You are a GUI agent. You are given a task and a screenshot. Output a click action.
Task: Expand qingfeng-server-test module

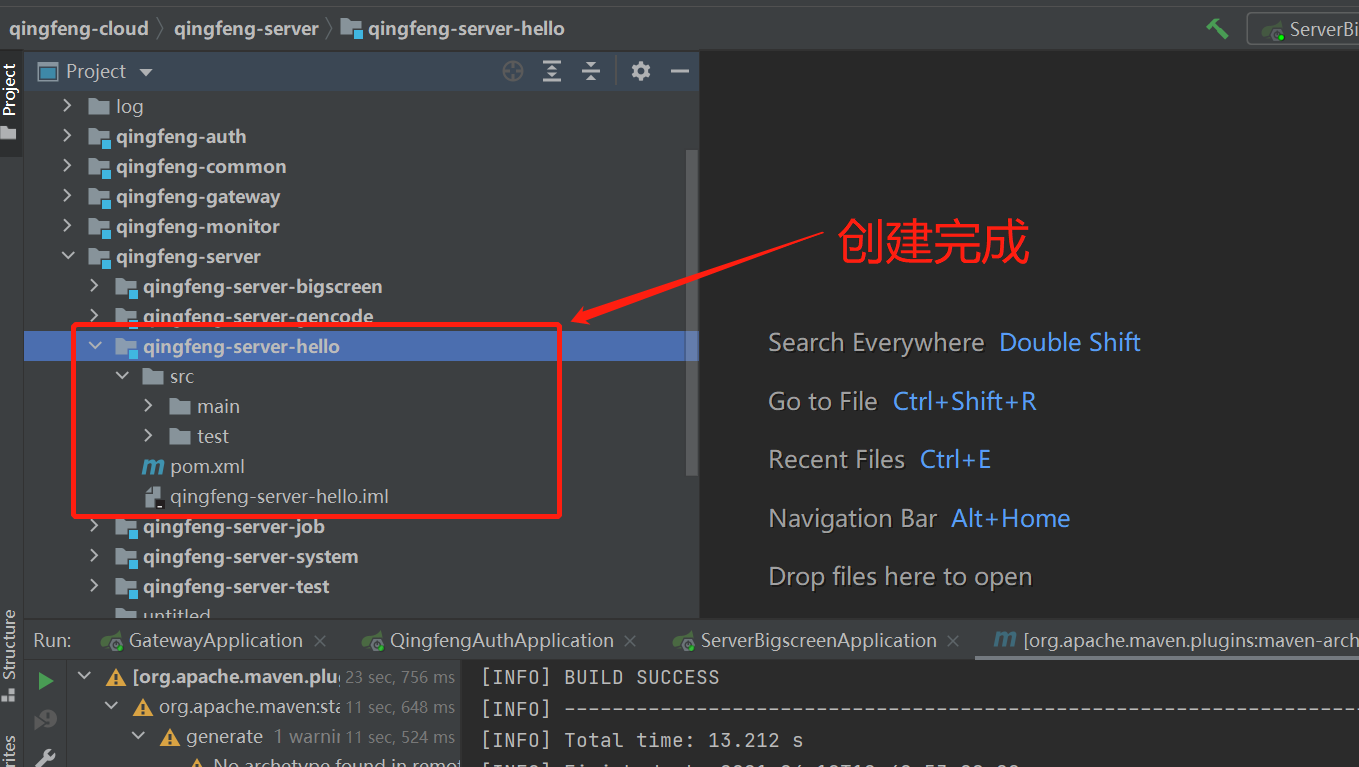coord(94,586)
